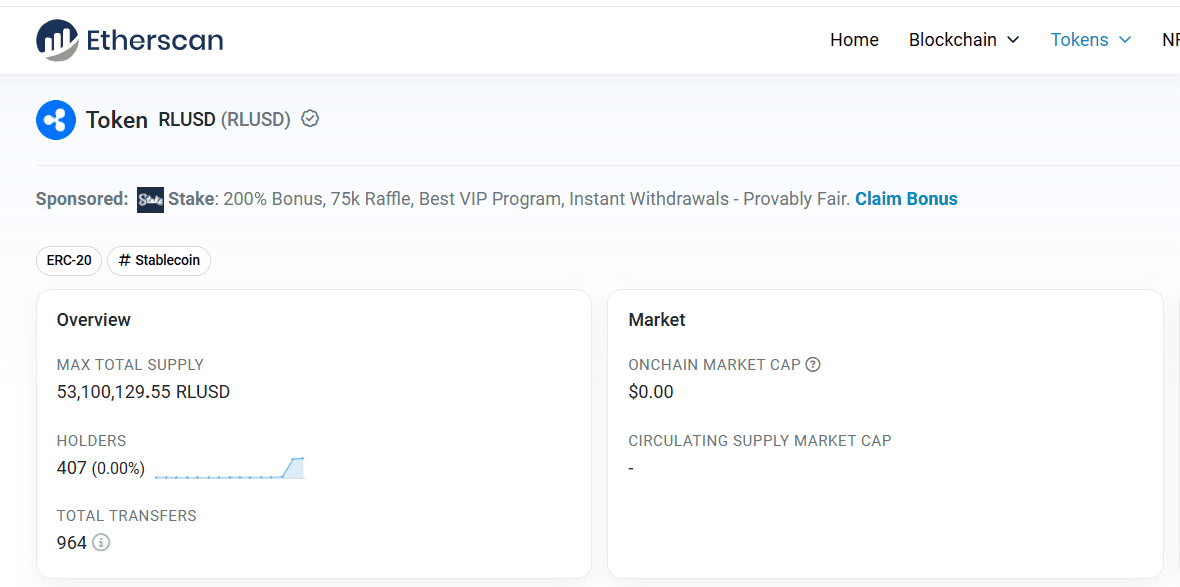Click the Total Transfers info icon
The image size is (1180, 587).
point(101,543)
